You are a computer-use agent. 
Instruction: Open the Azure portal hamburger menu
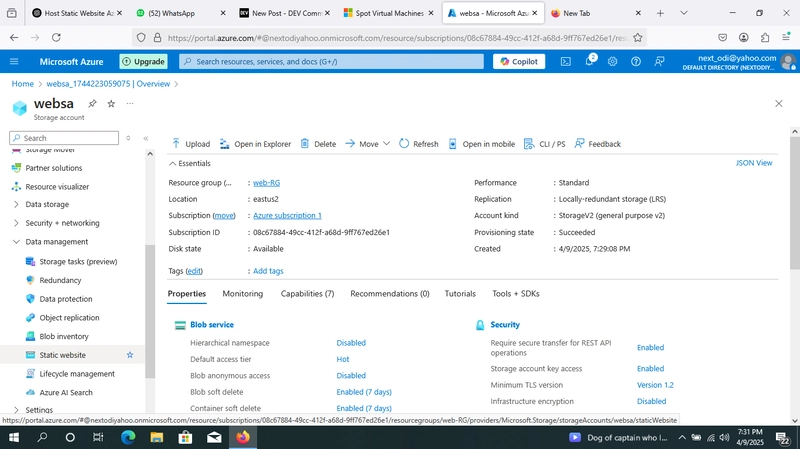coord(14,61)
